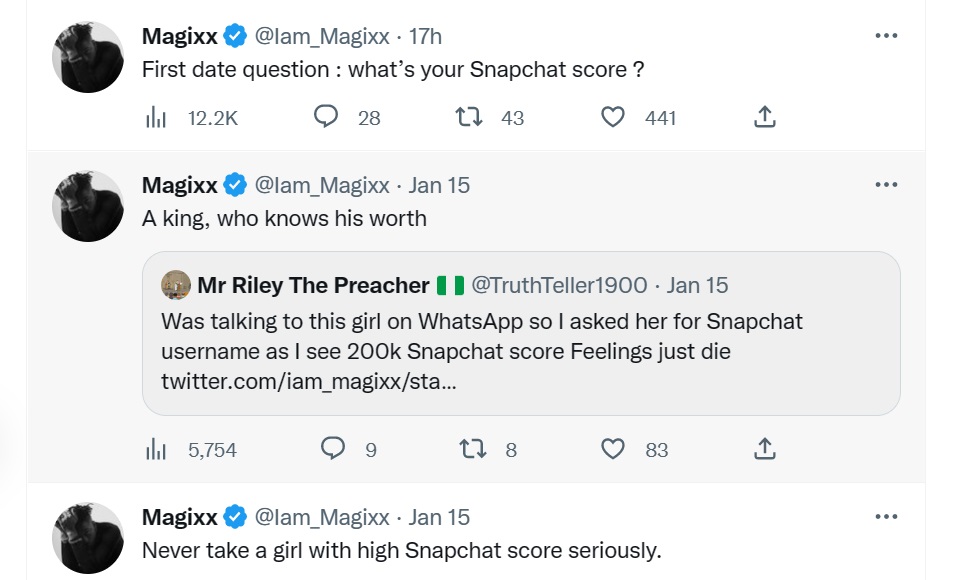Open the twitter.com/iam_magixx link in the quote

point(309,382)
